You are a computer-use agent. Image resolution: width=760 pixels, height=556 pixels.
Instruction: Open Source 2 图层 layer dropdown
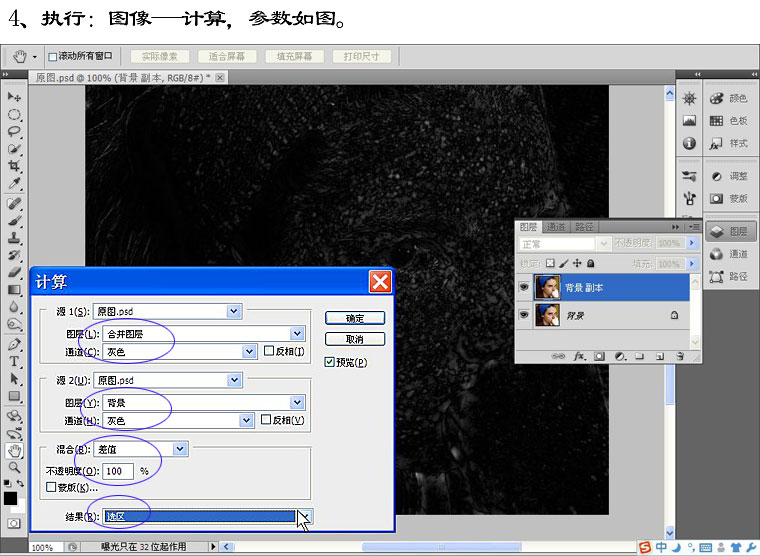click(x=297, y=402)
